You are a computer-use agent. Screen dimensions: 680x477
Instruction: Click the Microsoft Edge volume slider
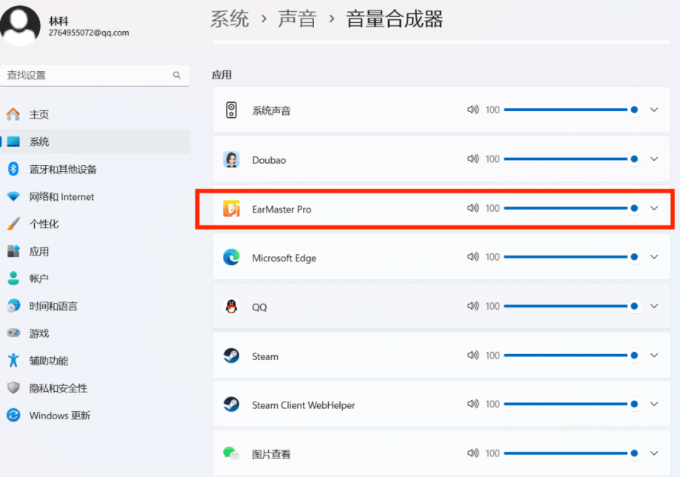571,257
